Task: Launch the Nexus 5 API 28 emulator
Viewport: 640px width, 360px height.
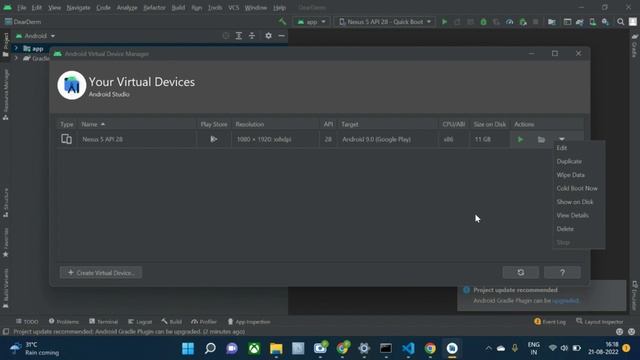Action: click(520, 140)
